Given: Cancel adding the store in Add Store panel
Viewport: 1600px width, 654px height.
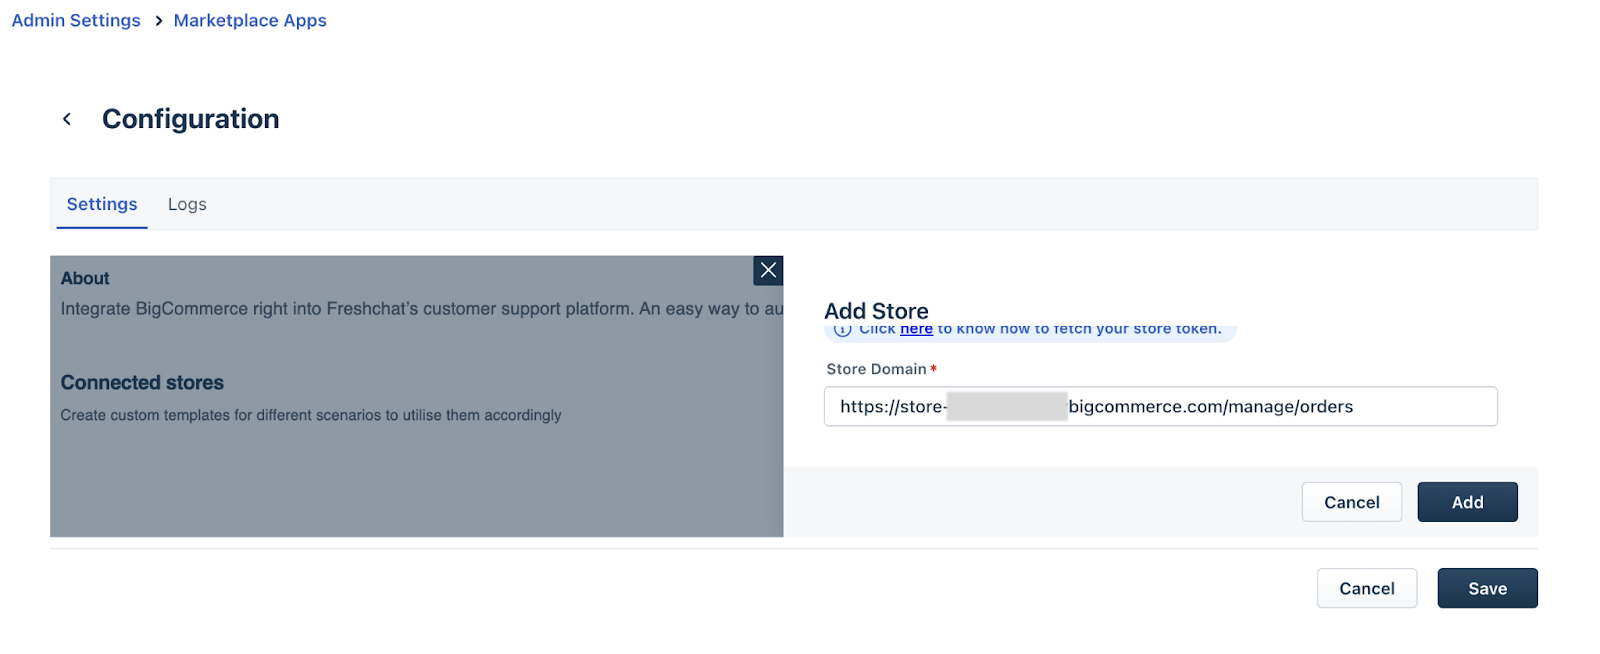Looking at the screenshot, I should 1351,502.
